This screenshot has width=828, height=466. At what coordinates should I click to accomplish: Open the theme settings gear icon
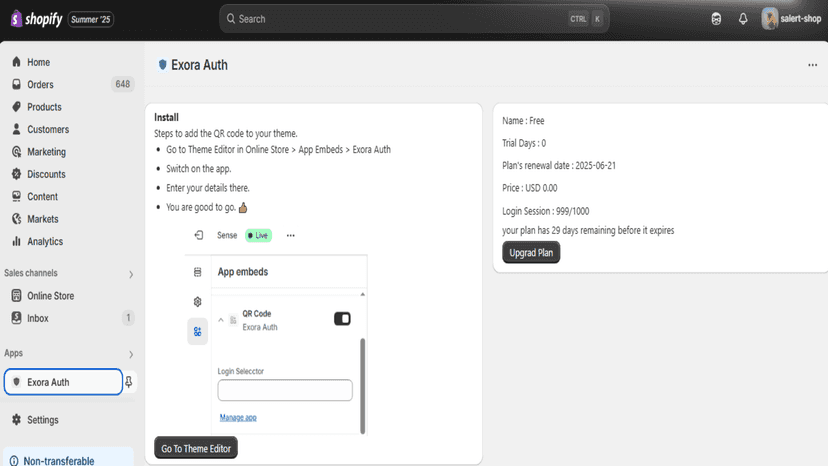tap(197, 302)
